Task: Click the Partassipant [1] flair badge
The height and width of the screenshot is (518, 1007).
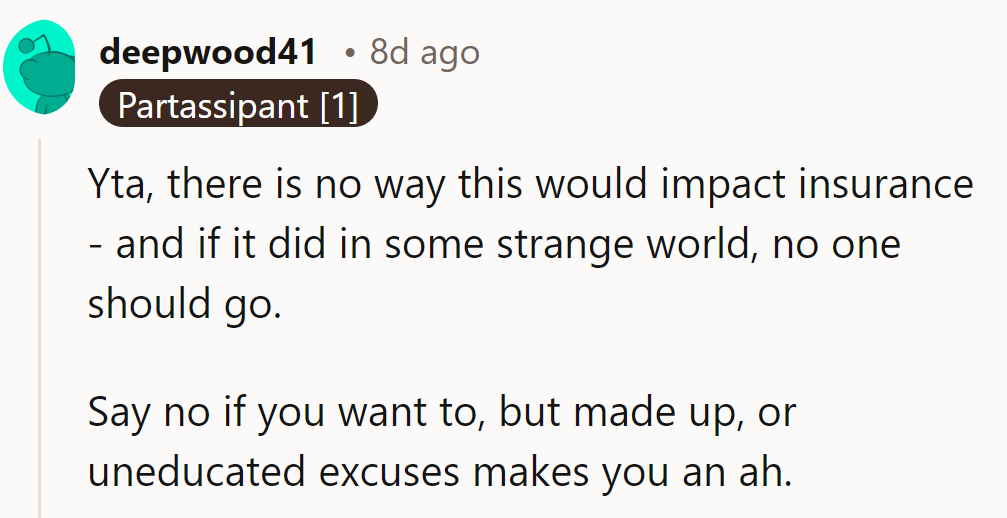Action: (x=238, y=105)
